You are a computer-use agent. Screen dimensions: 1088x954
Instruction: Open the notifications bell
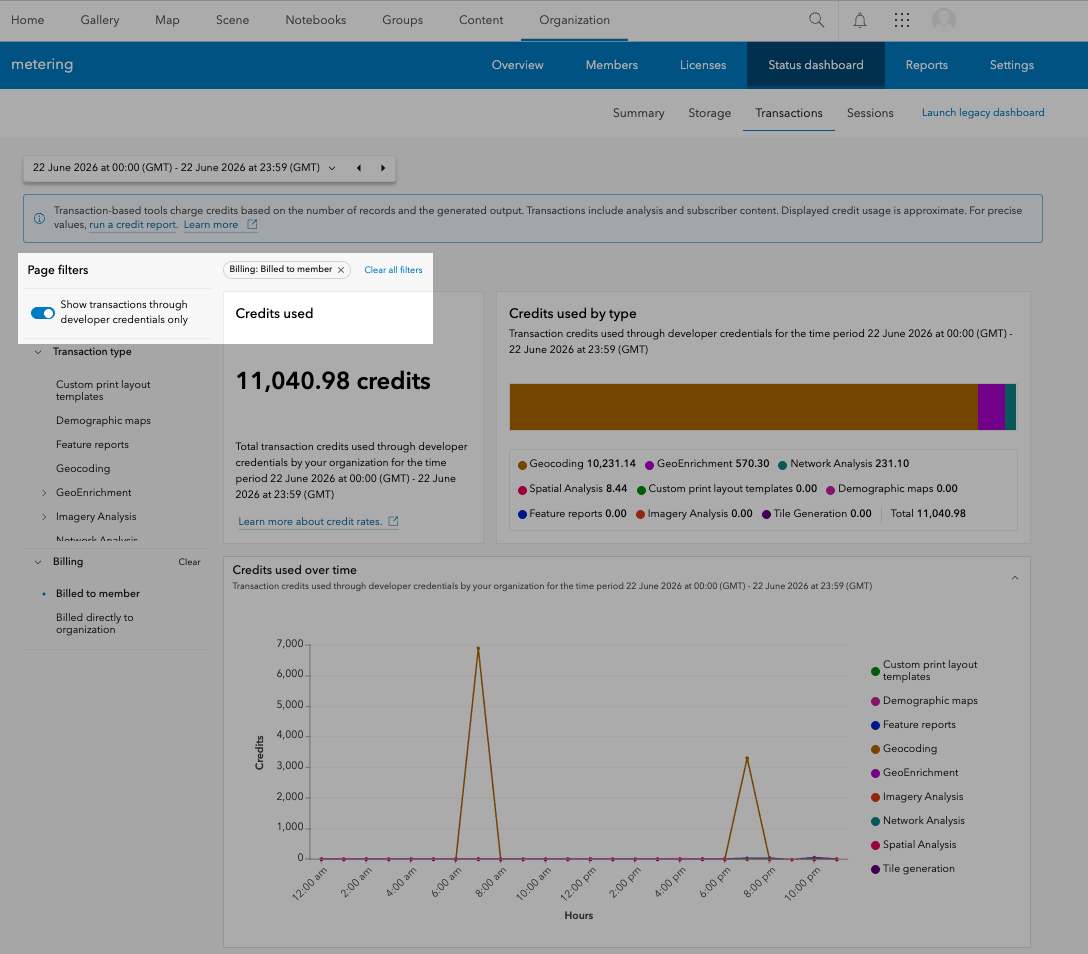[860, 20]
